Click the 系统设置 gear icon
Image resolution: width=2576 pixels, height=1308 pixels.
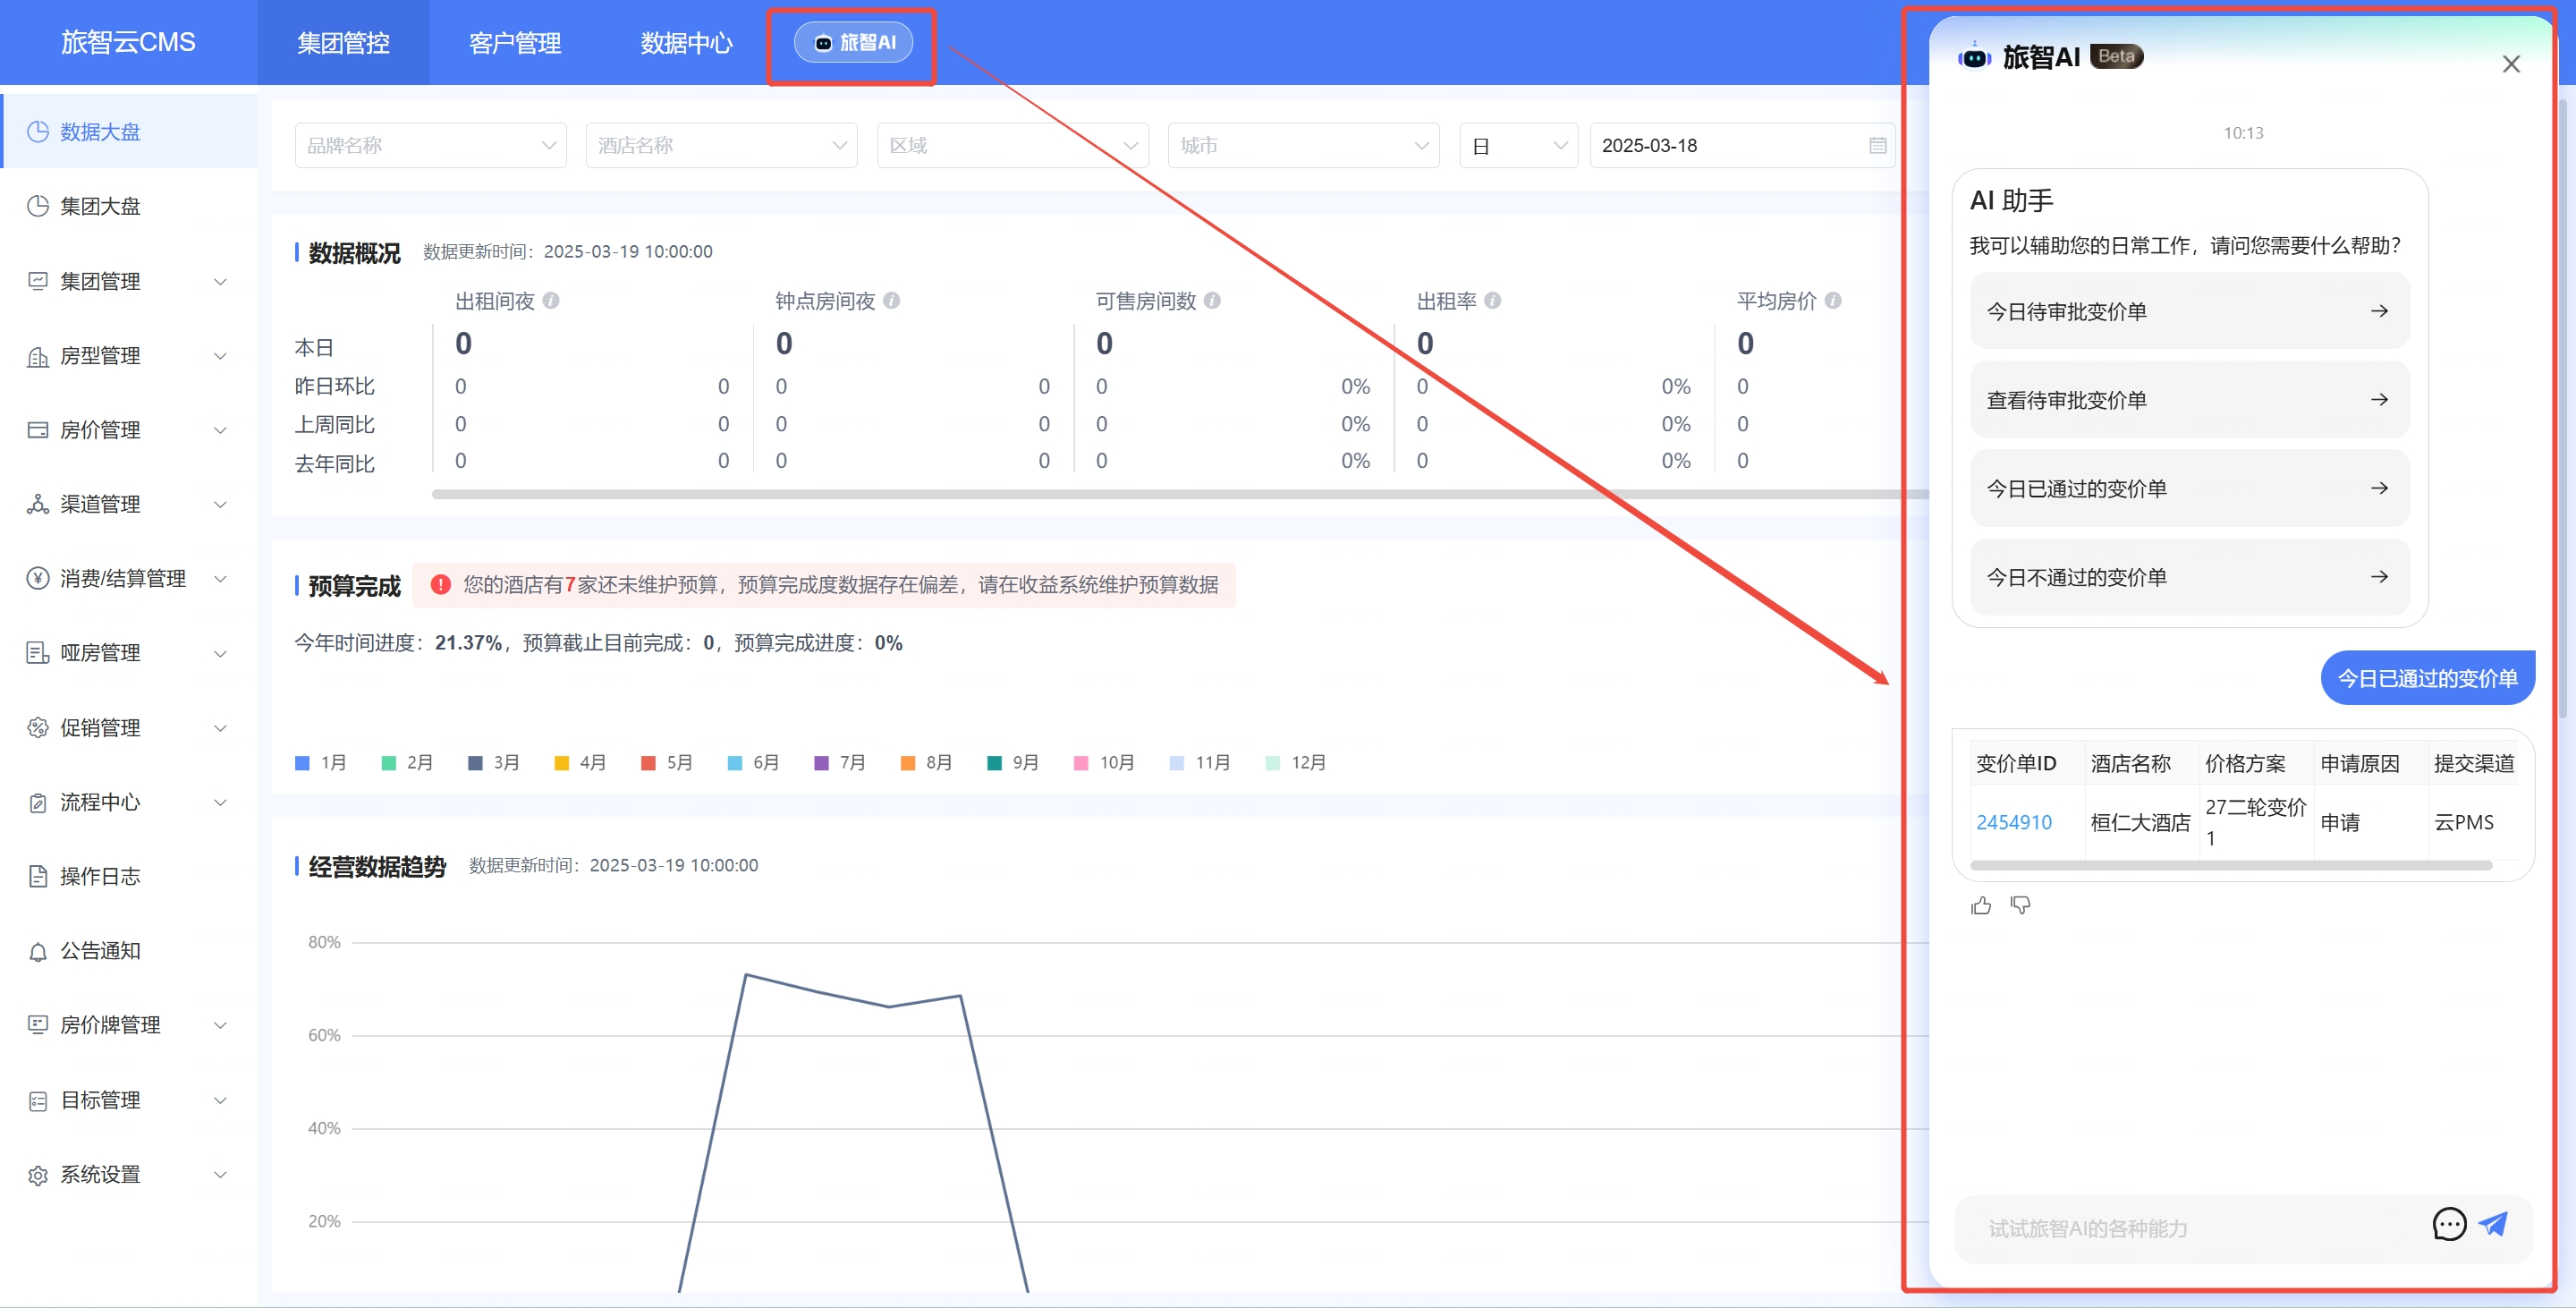coord(38,1175)
